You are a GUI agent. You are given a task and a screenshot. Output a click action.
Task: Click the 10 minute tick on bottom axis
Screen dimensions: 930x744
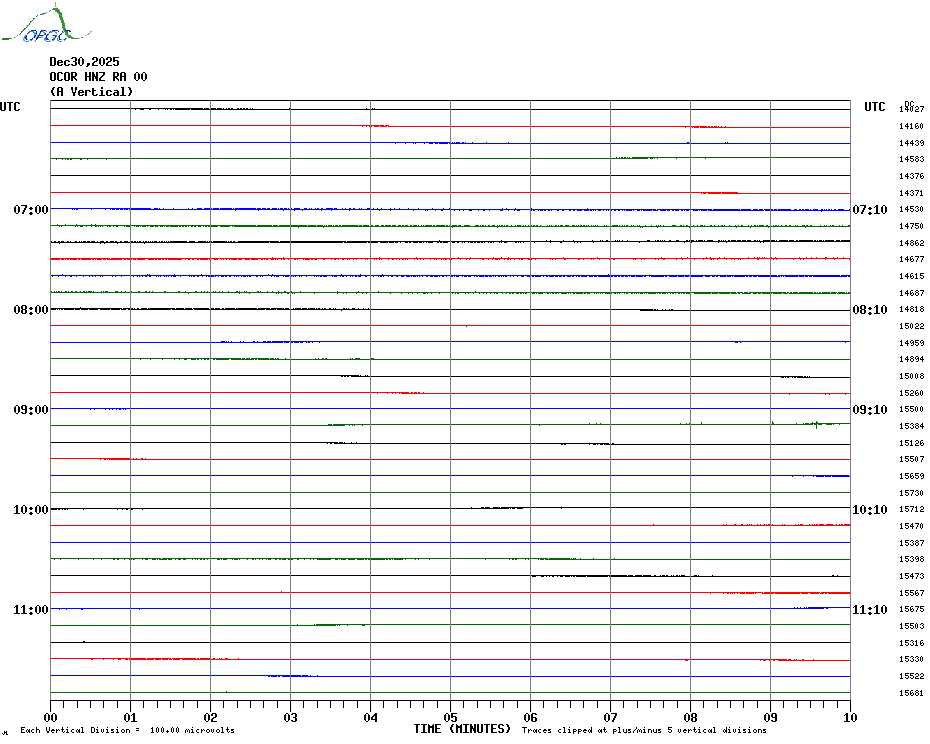pos(849,717)
